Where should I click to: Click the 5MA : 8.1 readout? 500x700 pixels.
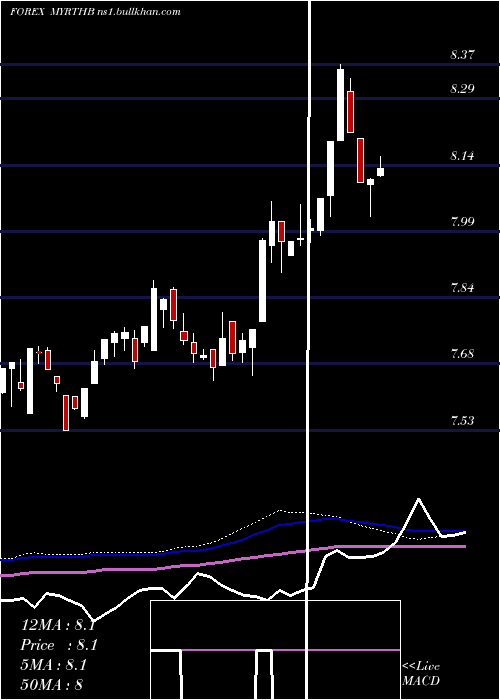click(54, 665)
